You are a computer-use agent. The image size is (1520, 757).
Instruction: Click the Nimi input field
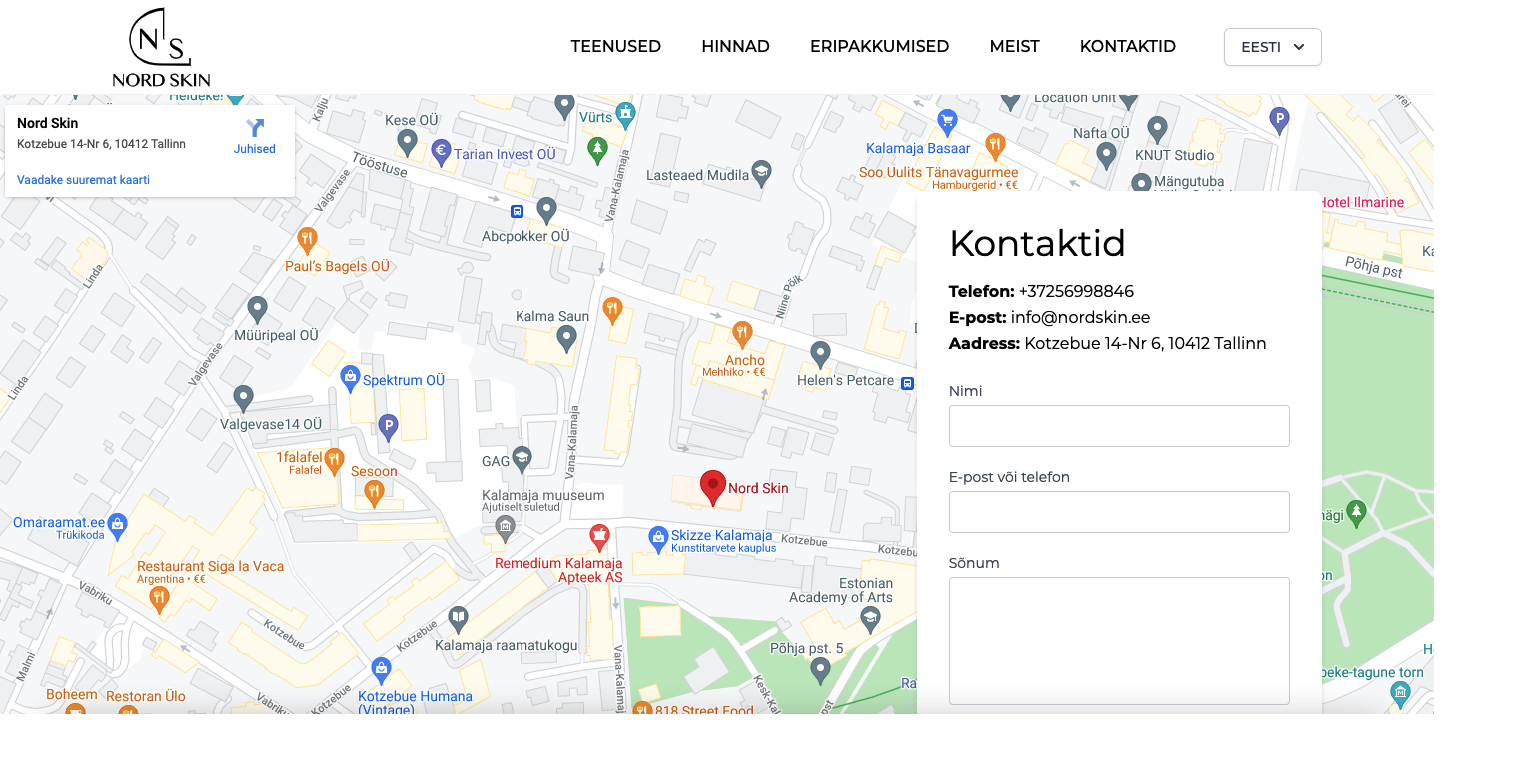pos(1118,426)
